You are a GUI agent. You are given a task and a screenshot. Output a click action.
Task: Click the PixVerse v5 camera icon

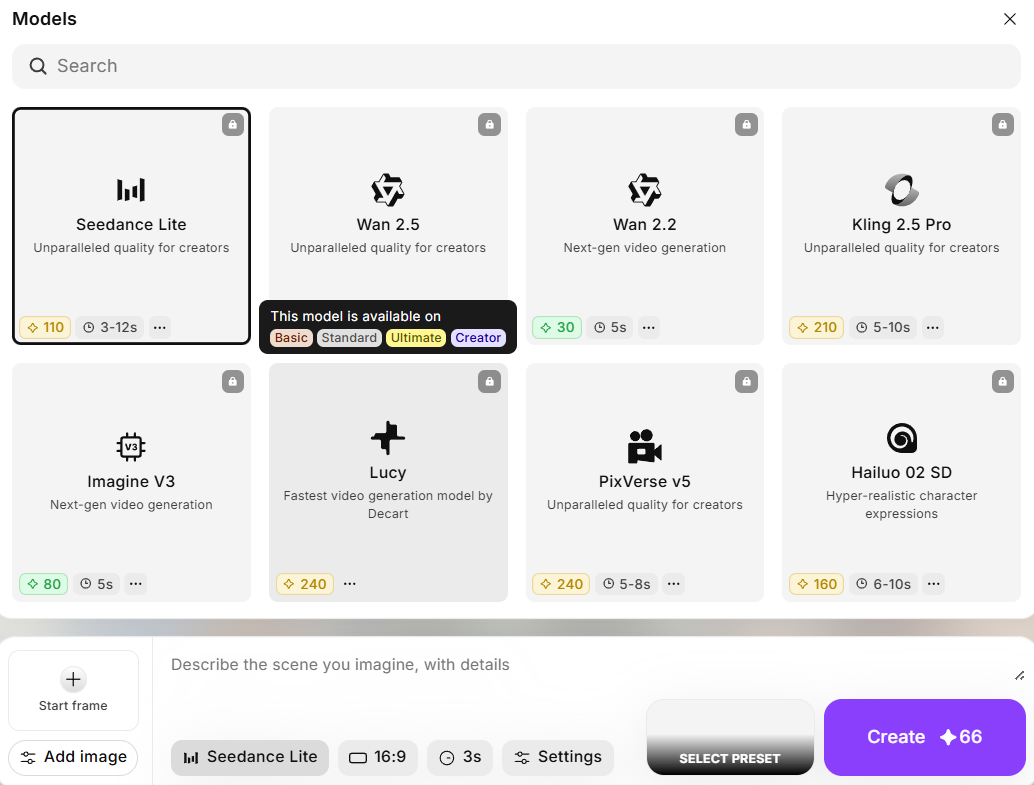(644, 446)
